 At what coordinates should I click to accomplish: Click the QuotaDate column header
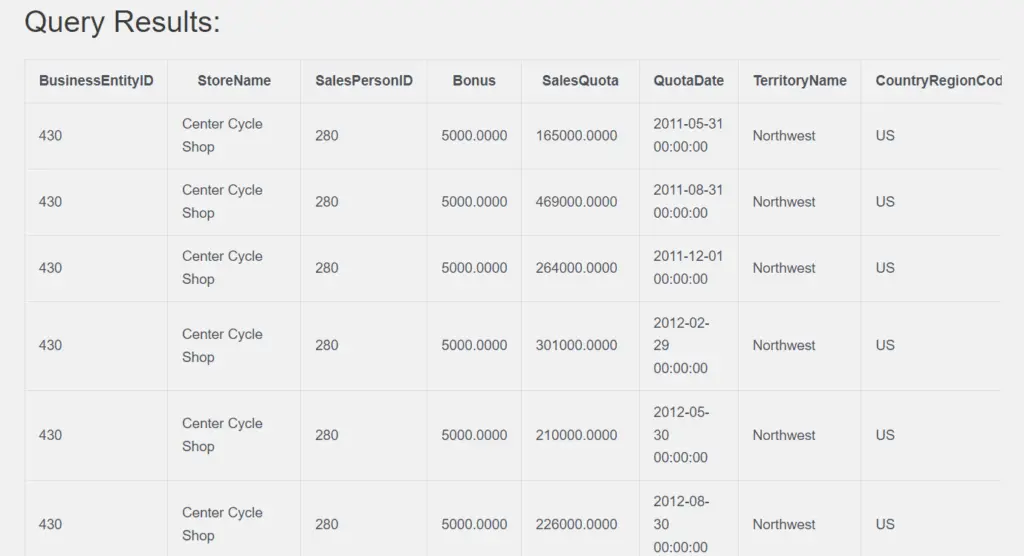coord(688,80)
